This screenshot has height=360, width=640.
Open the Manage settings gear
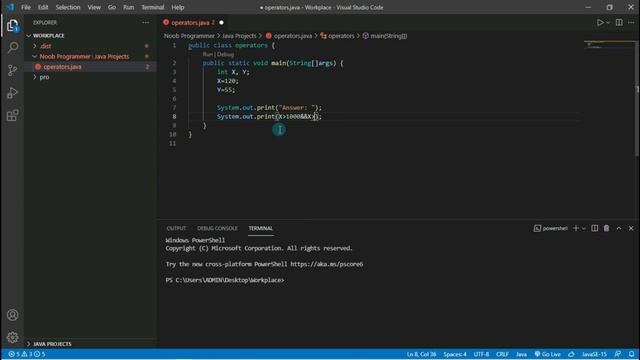point(13,337)
